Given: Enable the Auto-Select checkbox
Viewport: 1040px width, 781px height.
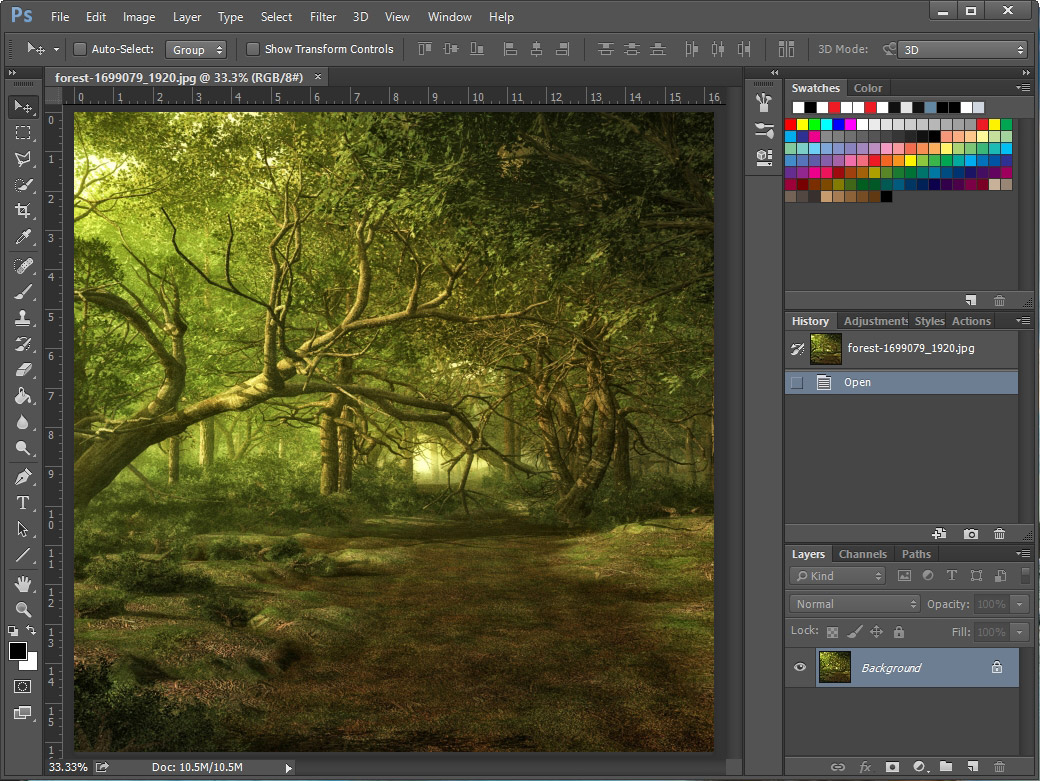Looking at the screenshot, I should pyautogui.click(x=80, y=49).
